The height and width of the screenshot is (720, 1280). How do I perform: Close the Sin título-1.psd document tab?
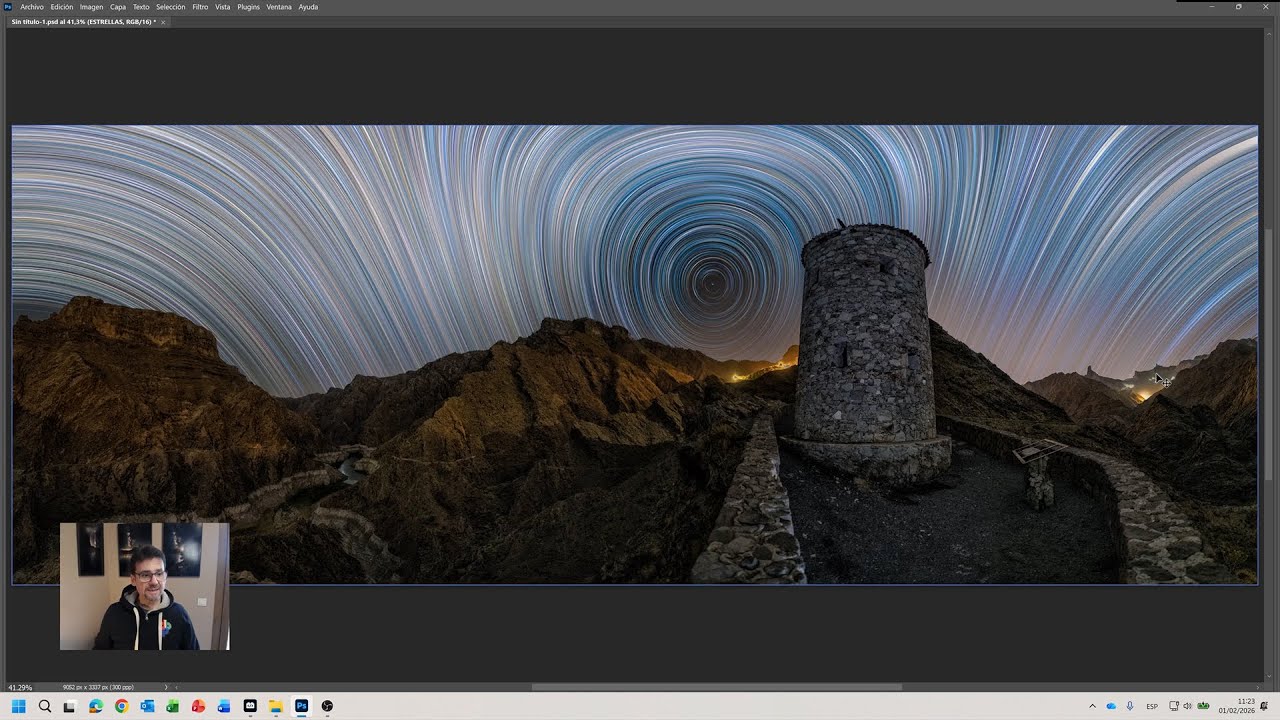pos(163,22)
